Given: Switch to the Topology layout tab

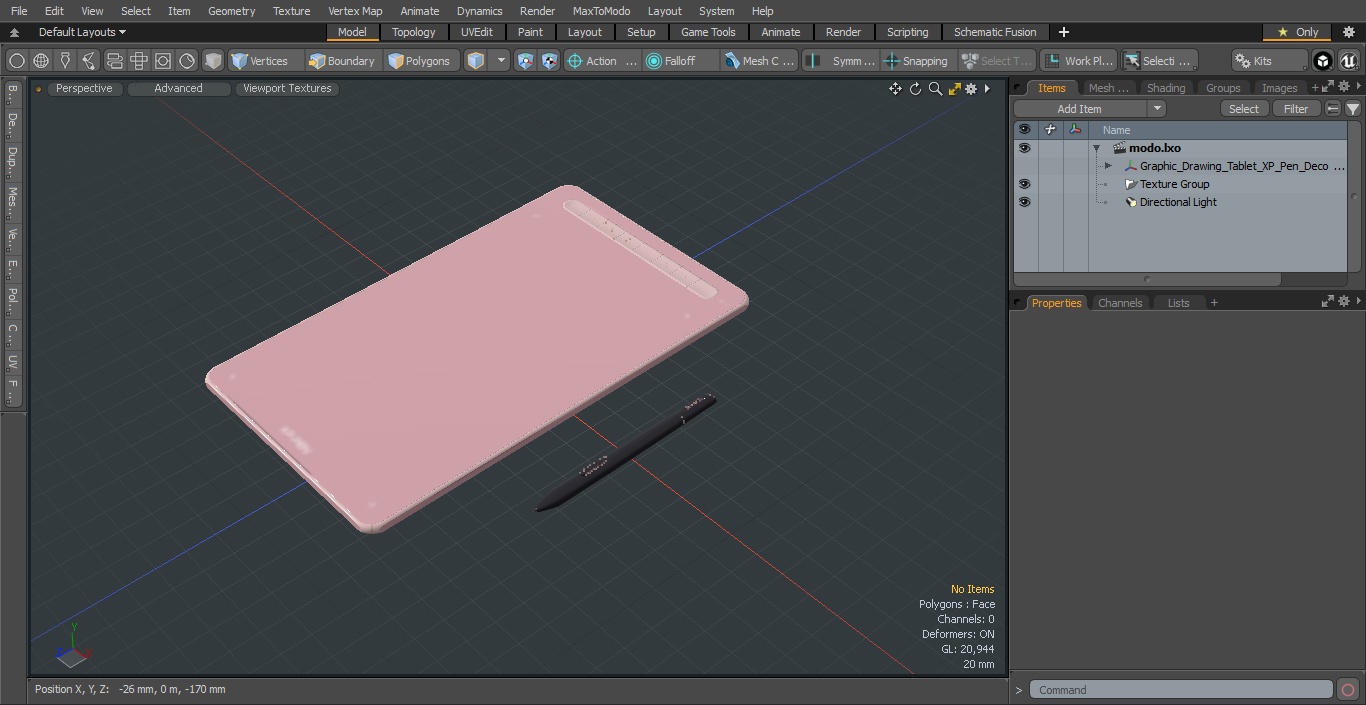Looking at the screenshot, I should 413,32.
